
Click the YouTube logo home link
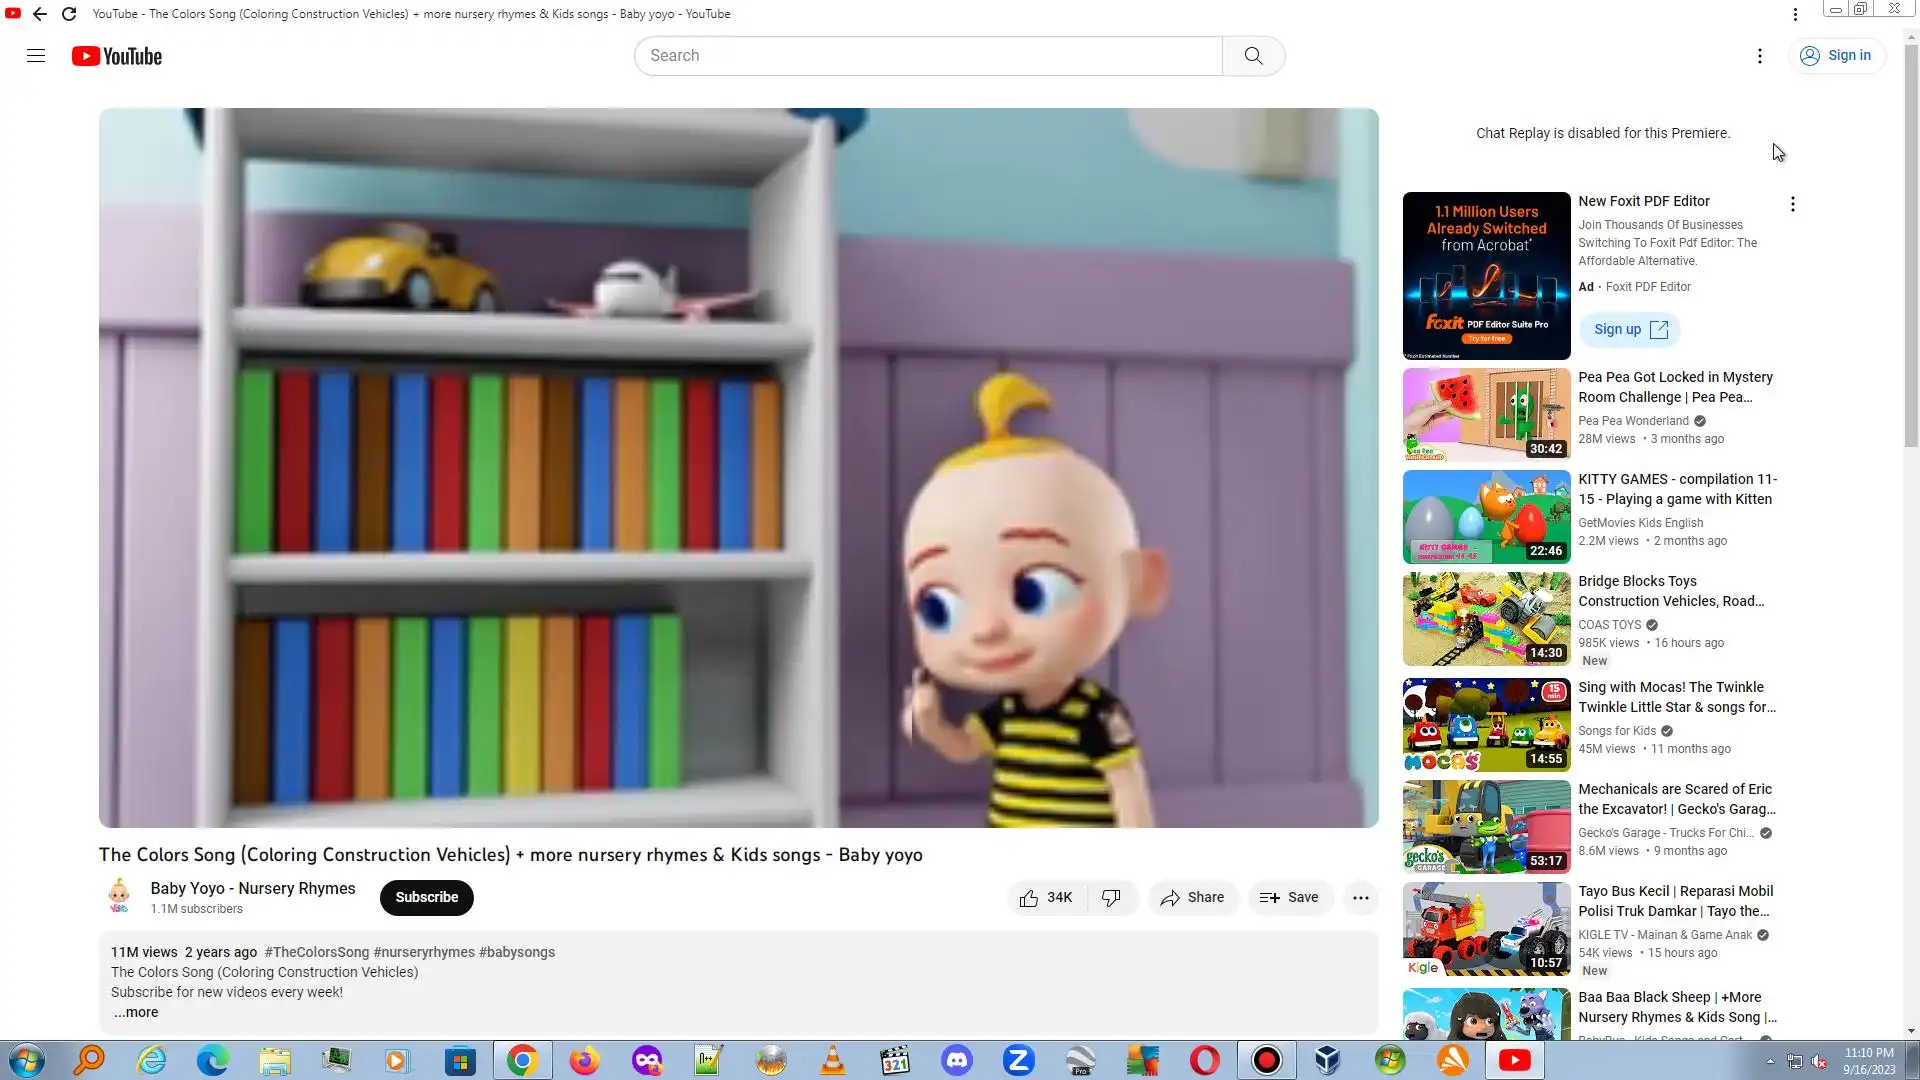tap(117, 56)
